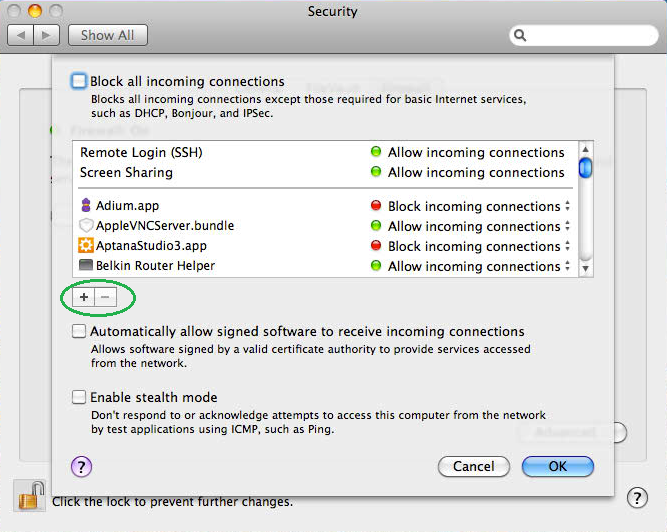Click the lock icon to prevent changes
Viewport: 667px width, 532px height.
coord(28,497)
